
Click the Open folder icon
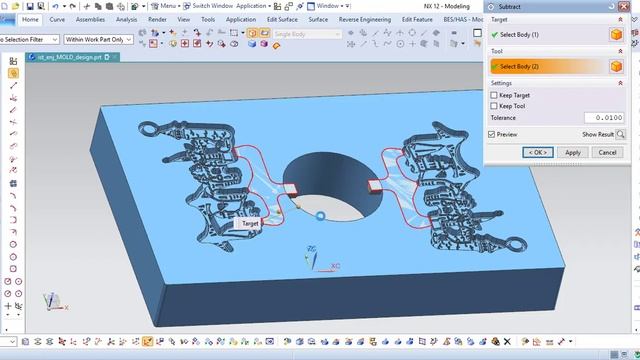[x=16, y=6]
